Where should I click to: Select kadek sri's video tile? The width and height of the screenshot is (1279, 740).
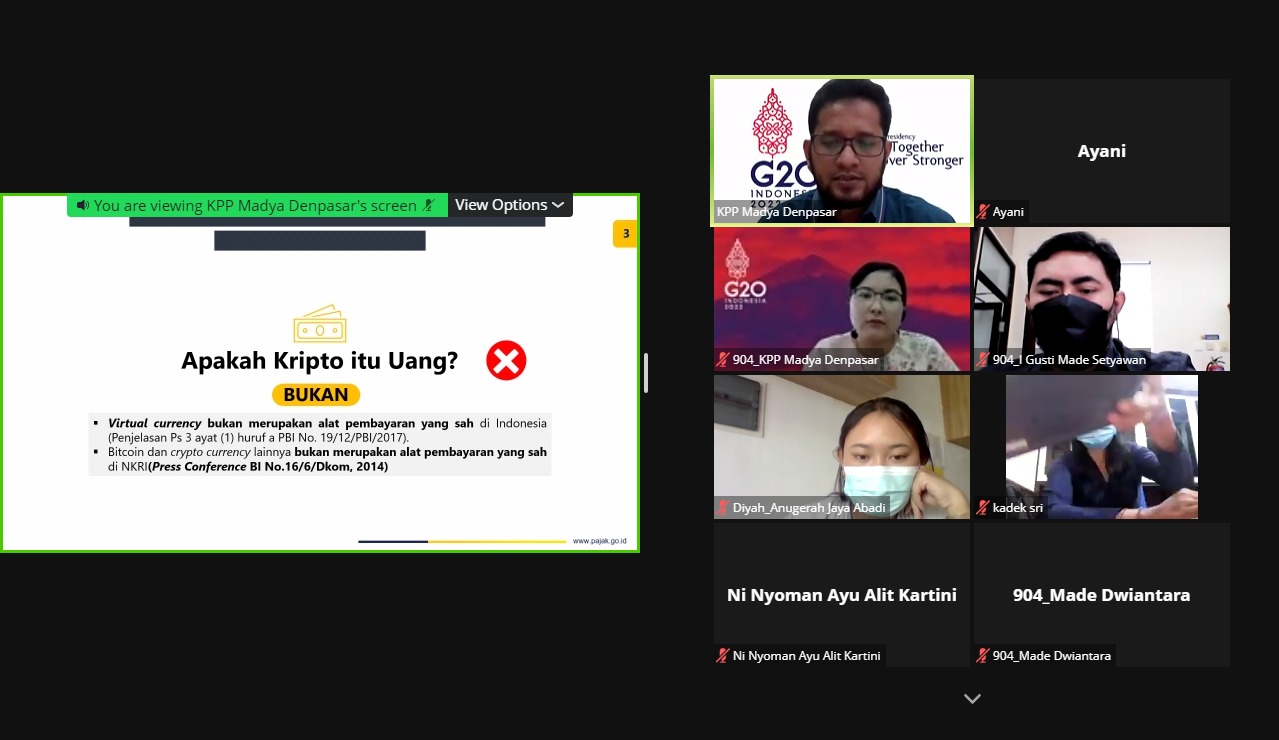click(x=1101, y=446)
